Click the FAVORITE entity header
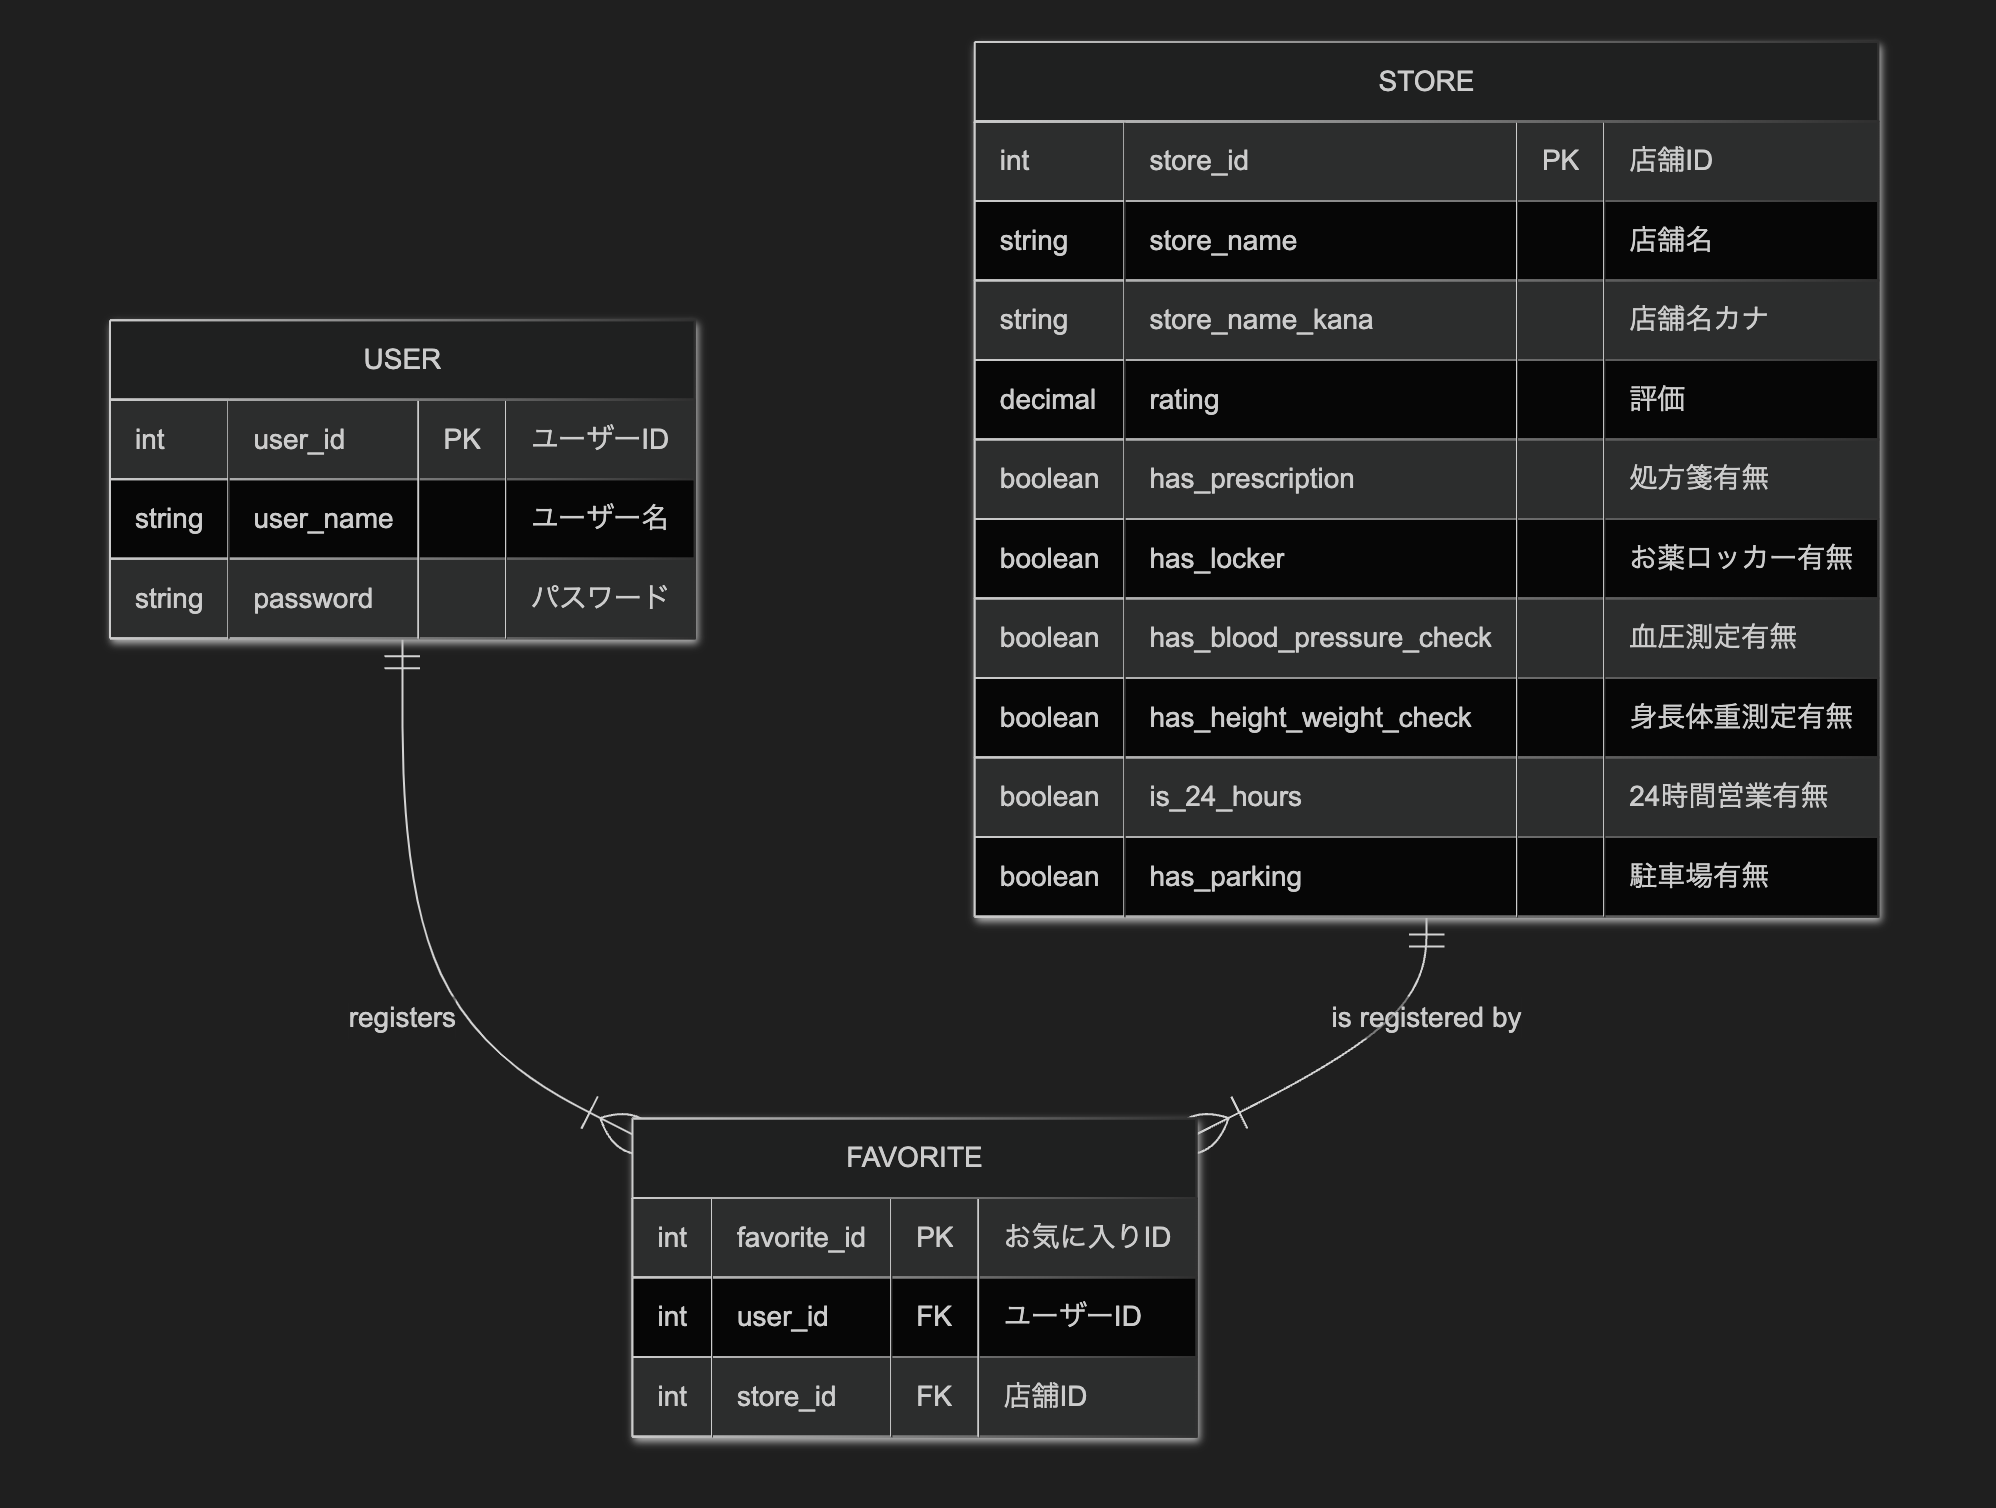The image size is (1996, 1508). tap(913, 1157)
